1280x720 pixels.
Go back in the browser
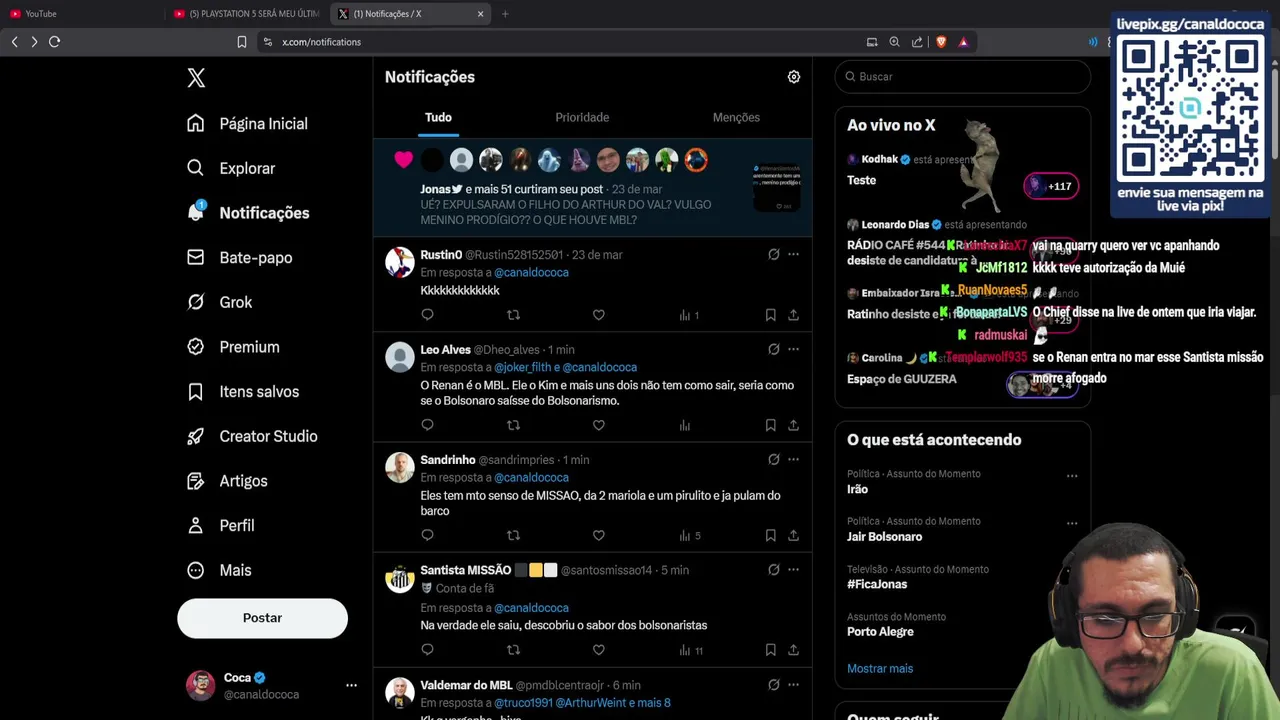click(14, 42)
